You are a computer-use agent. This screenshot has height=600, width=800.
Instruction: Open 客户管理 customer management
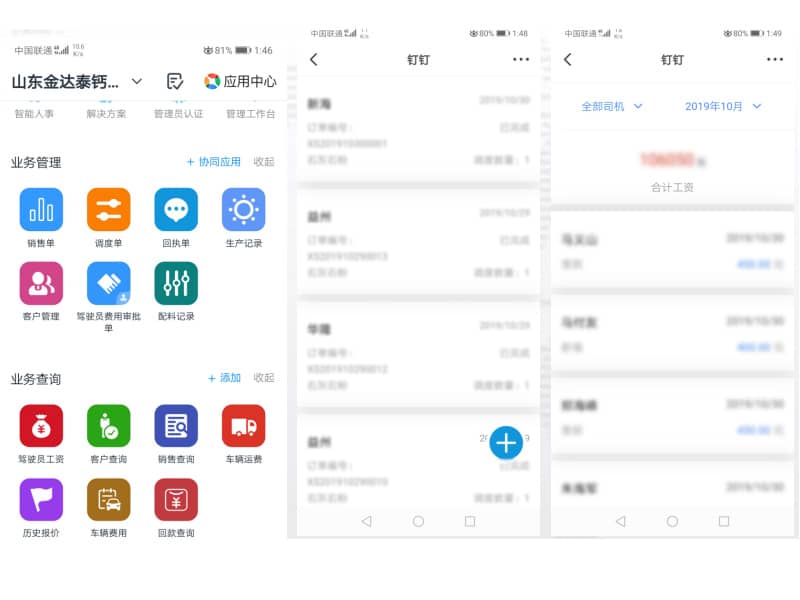tap(40, 285)
